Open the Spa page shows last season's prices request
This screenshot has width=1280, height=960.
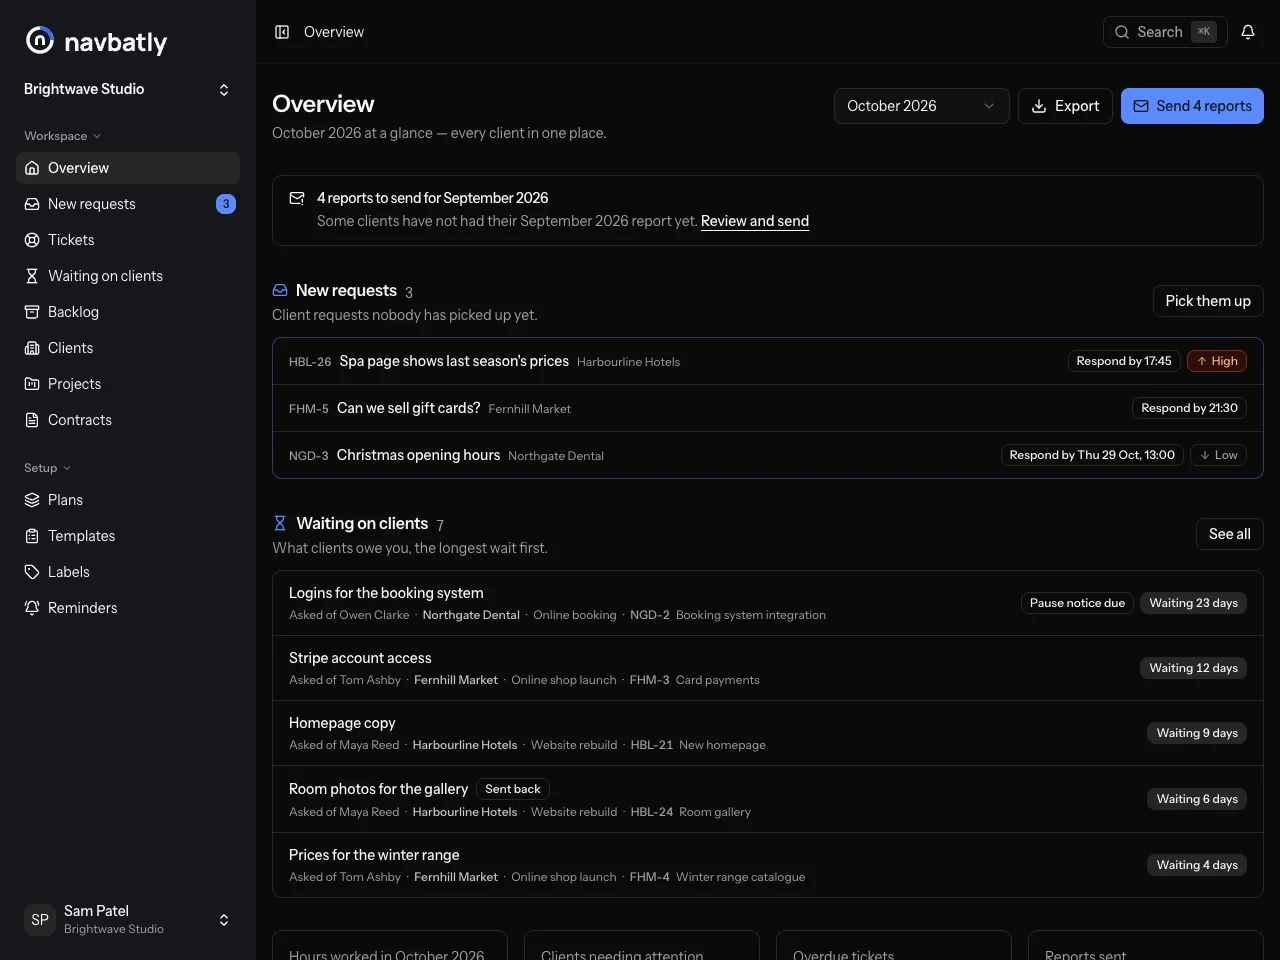click(768, 361)
